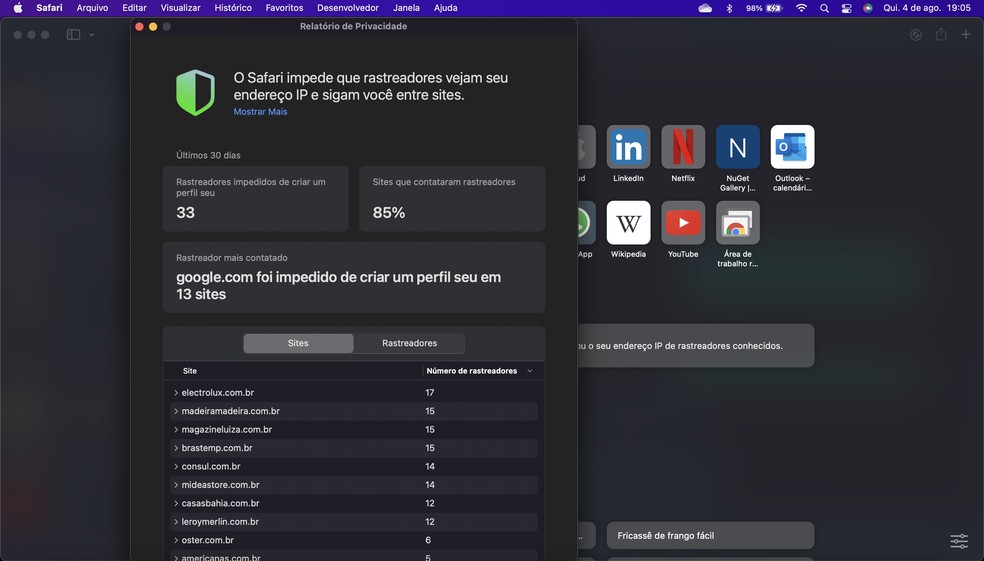Viewport: 984px width, 561px height.
Task: Open the Wikipedia favorite icon
Action: pyautogui.click(x=628, y=223)
